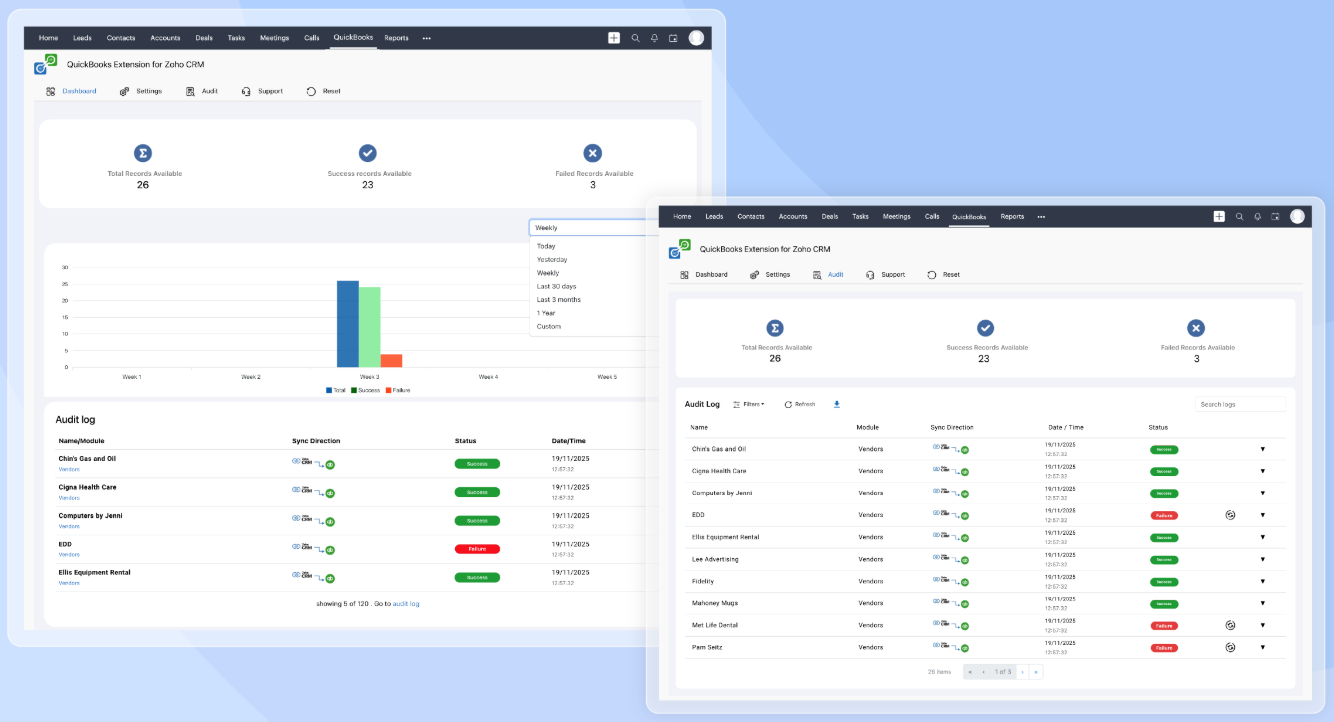Click checkmark Success records icon in Dashboard window
The width and height of the screenshot is (1334, 722).
pos(368,153)
